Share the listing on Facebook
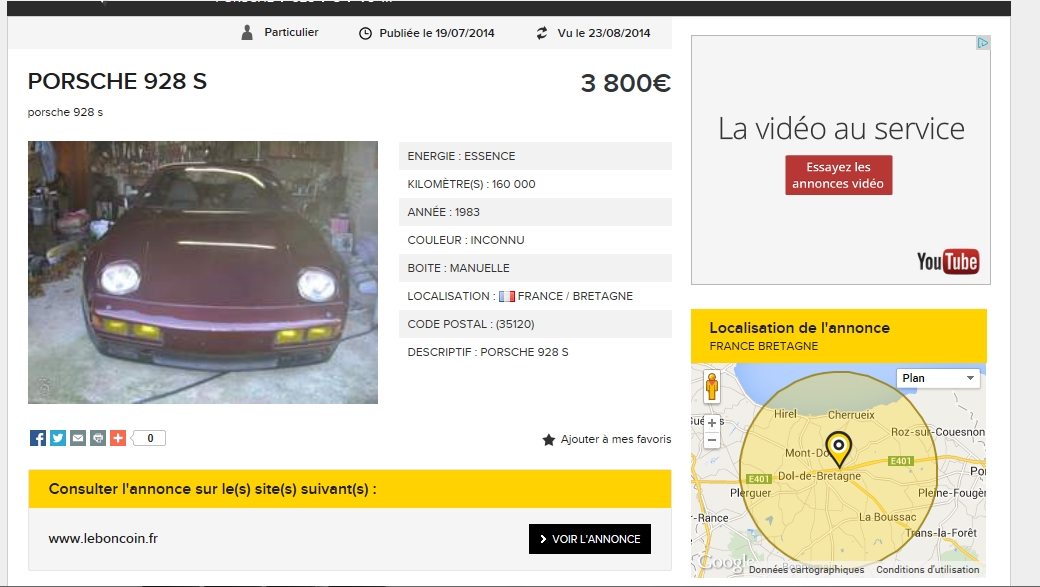This screenshot has height=587, width=1040. 38,438
